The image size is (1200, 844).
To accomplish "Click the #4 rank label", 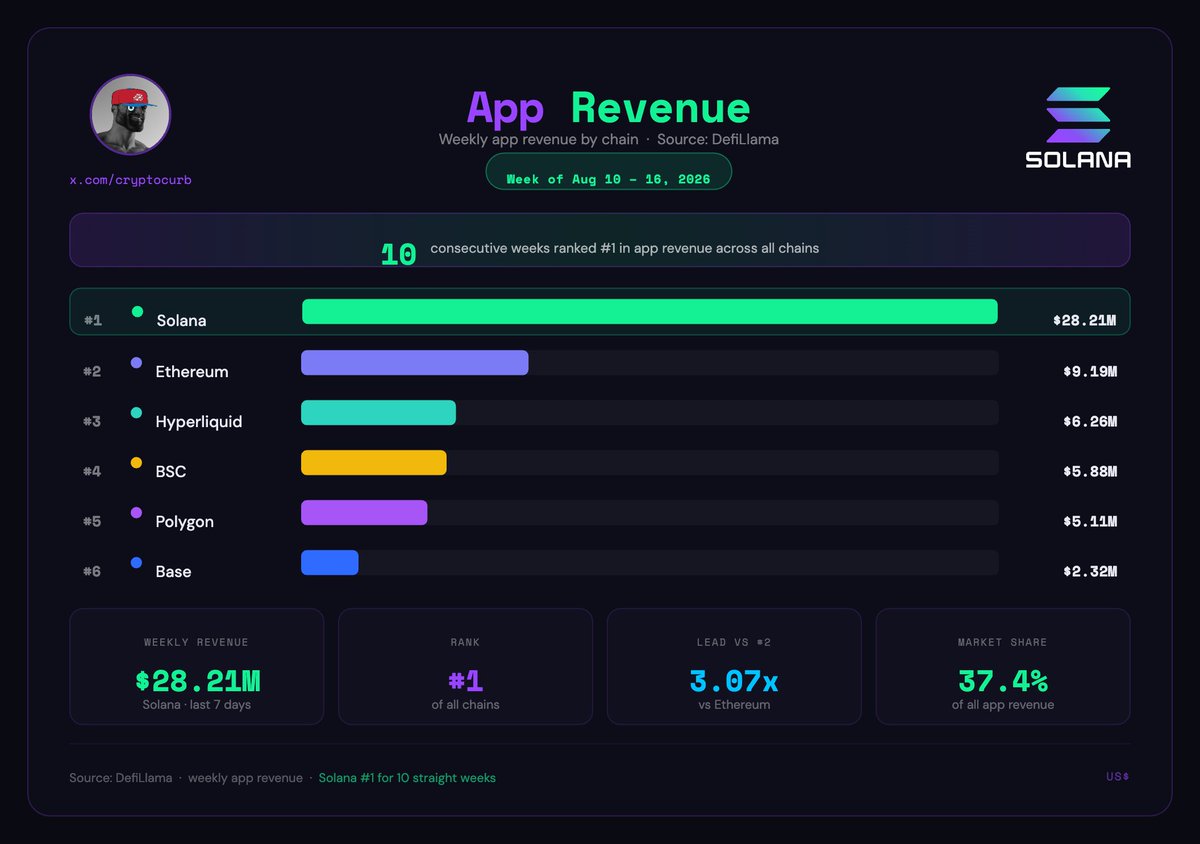I will tap(92, 471).
